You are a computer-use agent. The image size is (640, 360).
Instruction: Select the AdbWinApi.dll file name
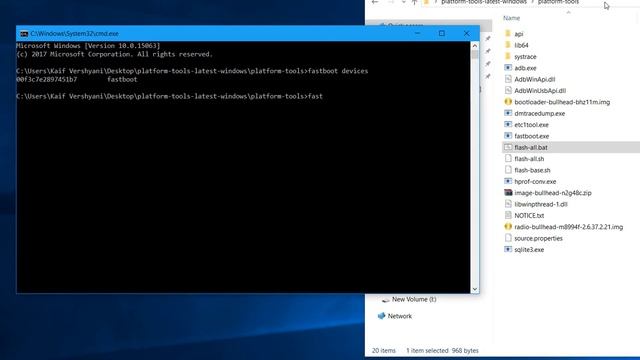tap(535, 80)
